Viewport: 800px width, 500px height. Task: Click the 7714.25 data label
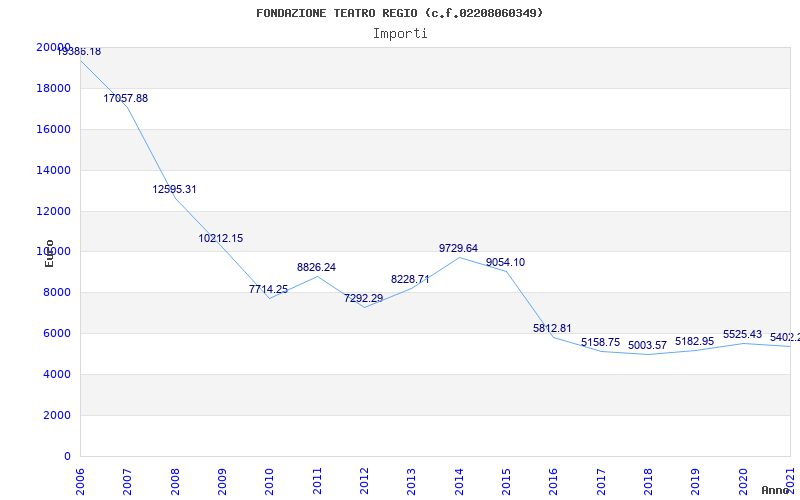268,289
